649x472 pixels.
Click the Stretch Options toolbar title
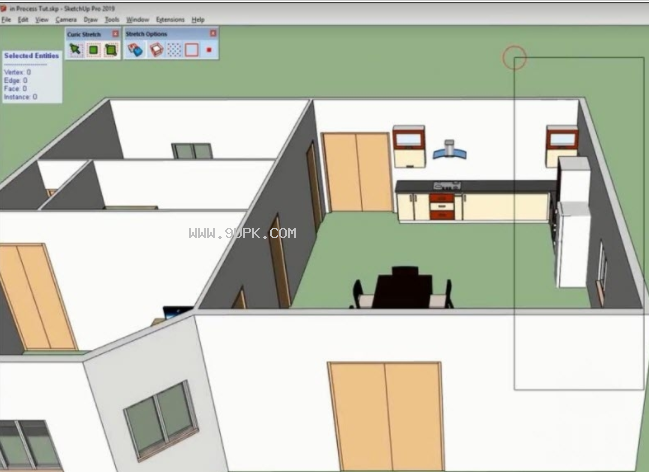coord(147,34)
